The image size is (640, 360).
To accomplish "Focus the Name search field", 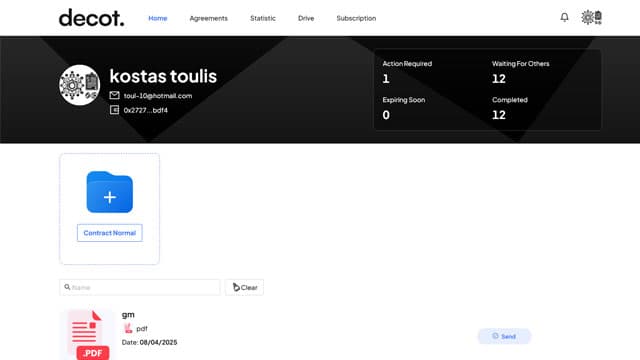I will [140, 287].
